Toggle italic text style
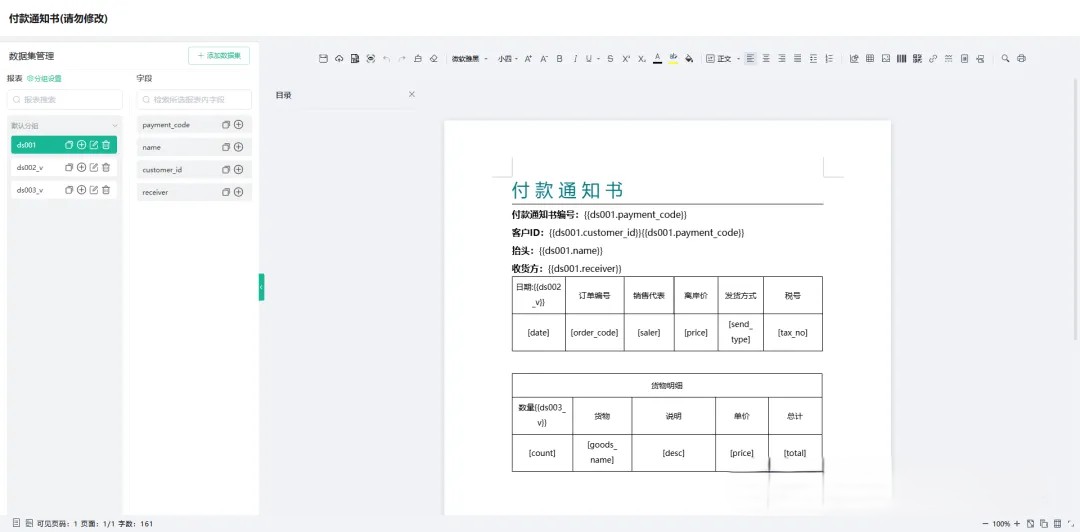Viewport: 1080px width, 532px height. tap(575, 59)
